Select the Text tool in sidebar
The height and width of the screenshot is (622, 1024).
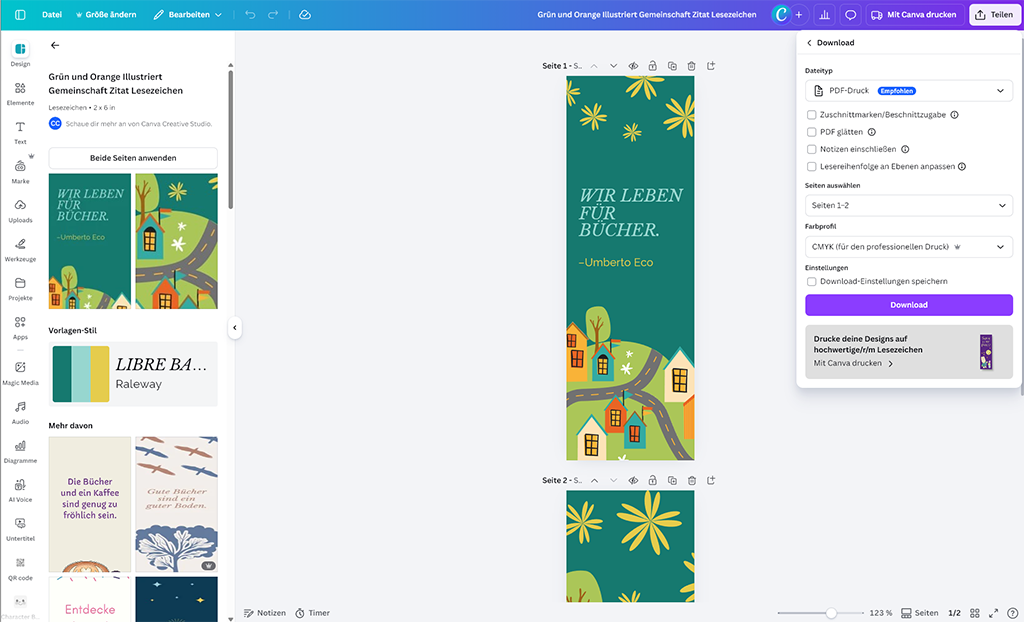pyautogui.click(x=20, y=133)
